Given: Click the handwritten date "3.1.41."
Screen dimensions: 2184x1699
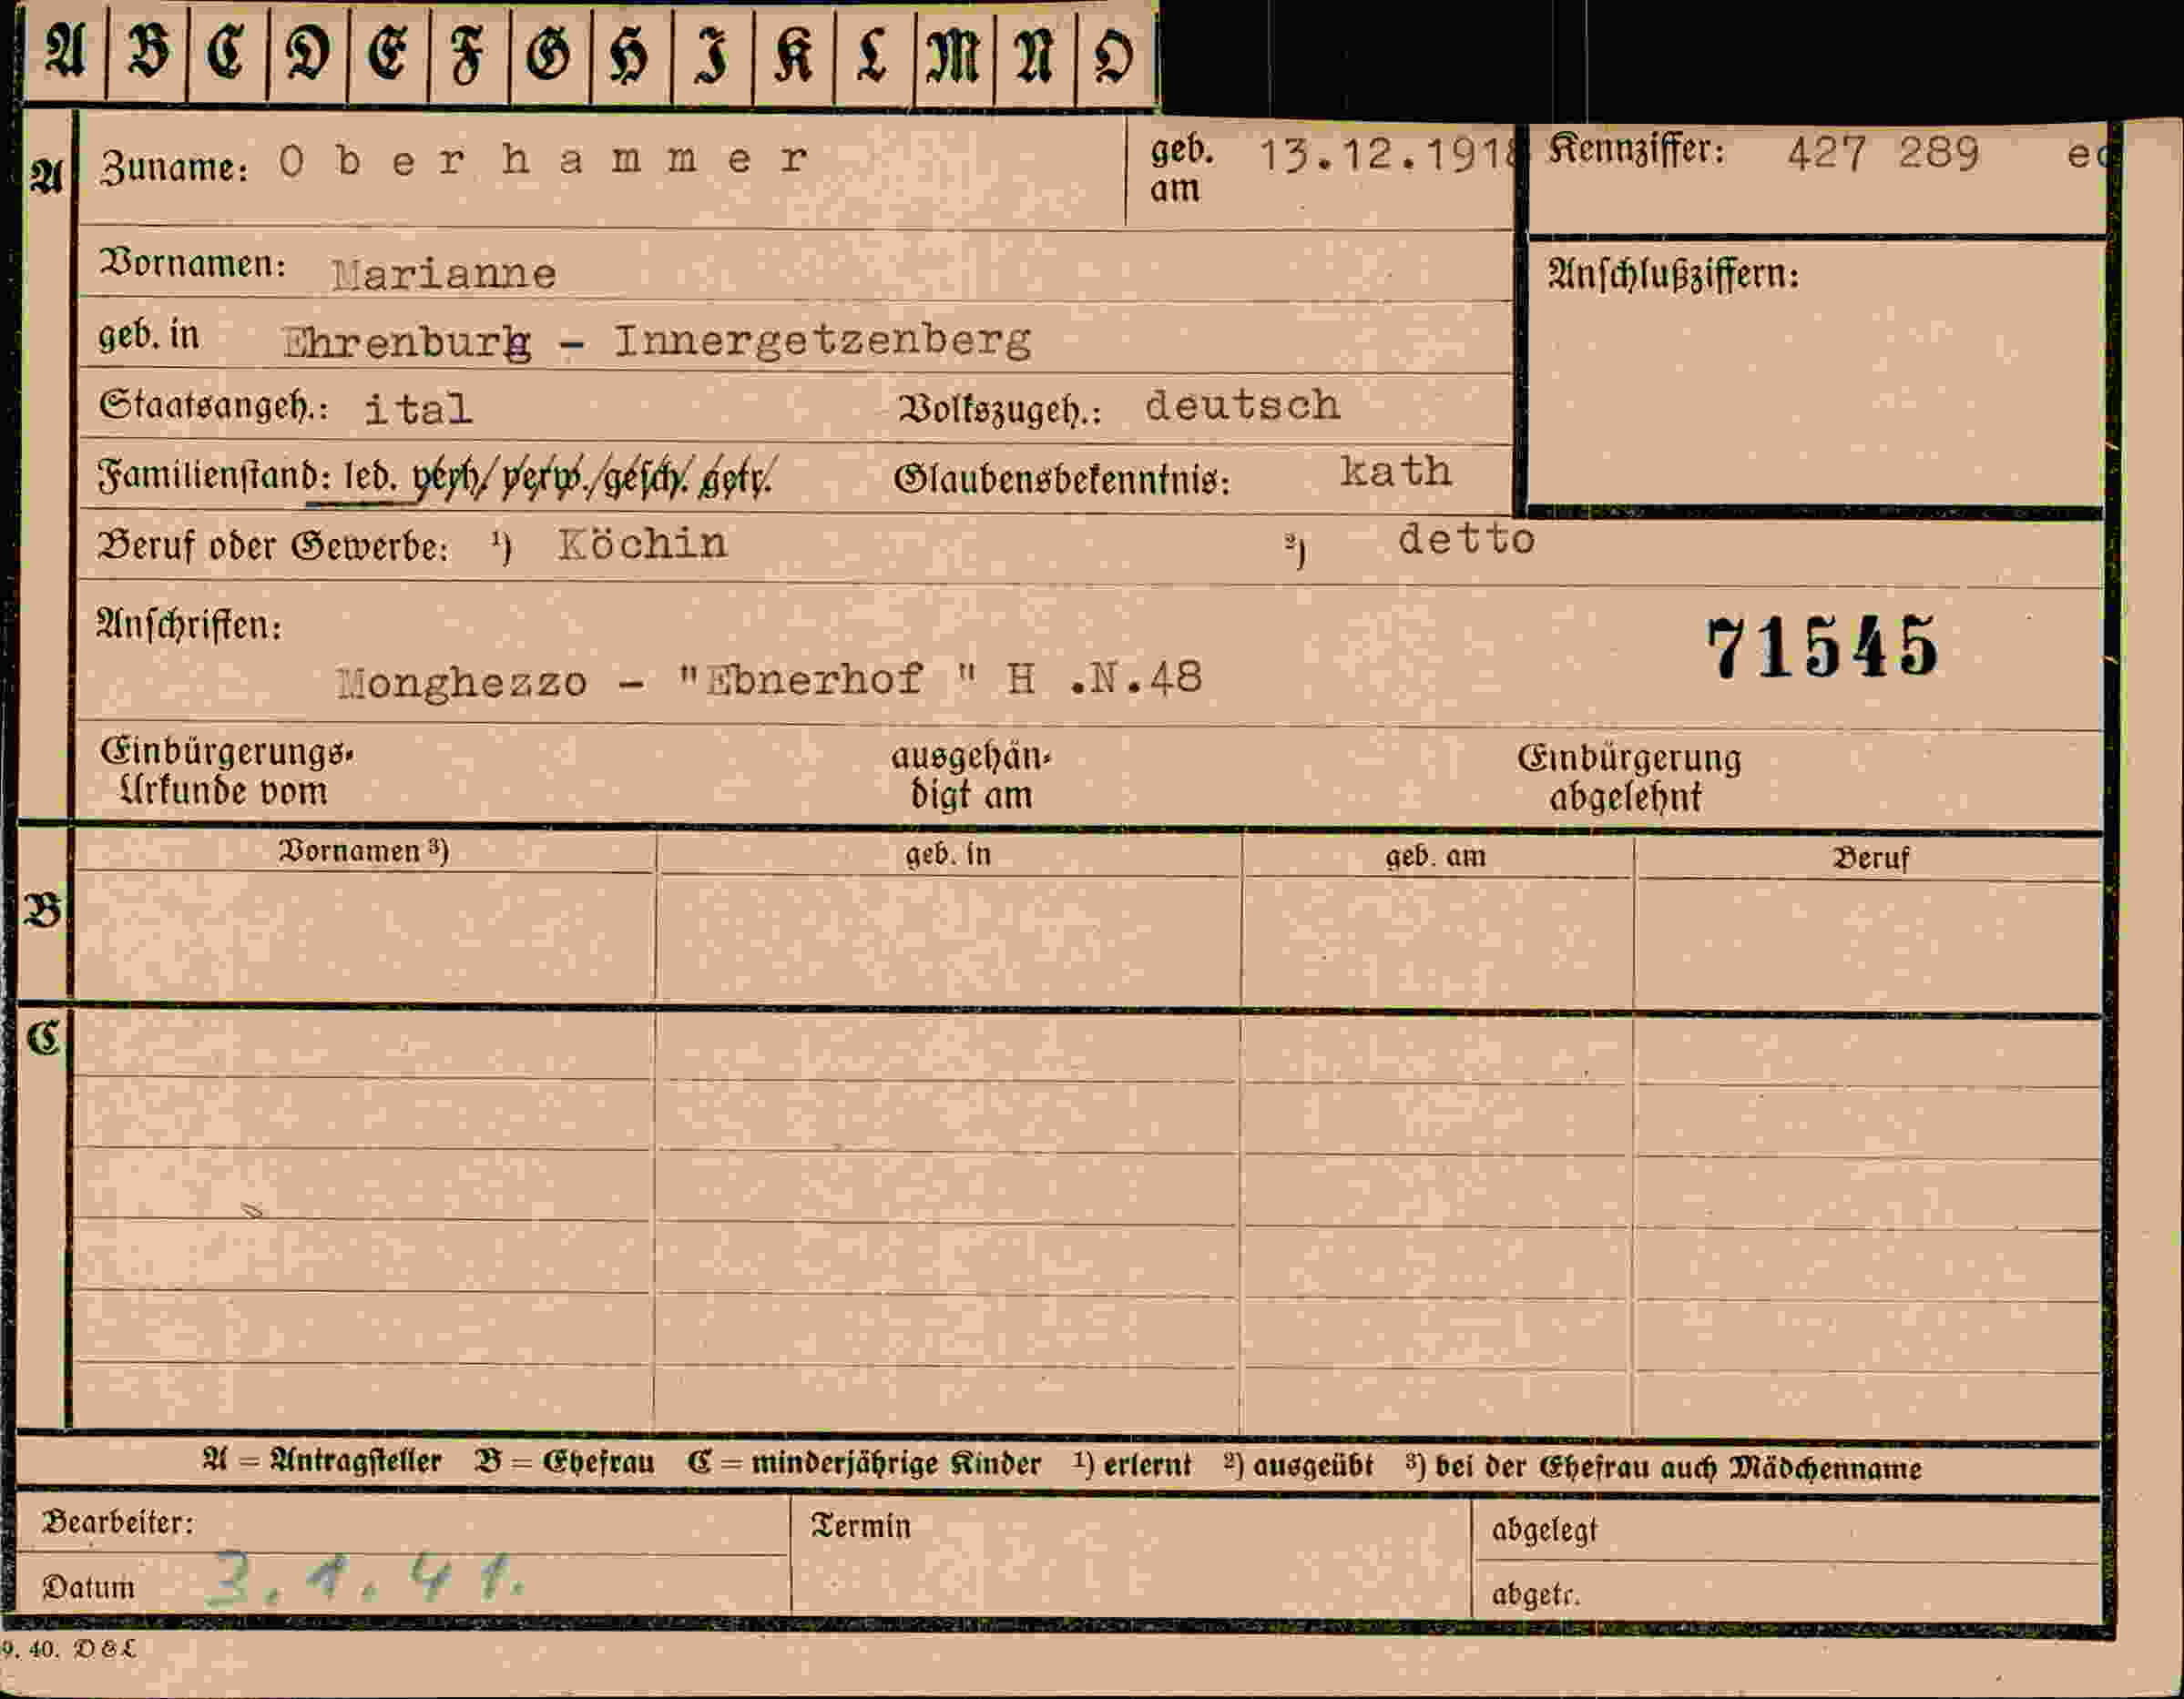Looking at the screenshot, I should click(366, 1580).
